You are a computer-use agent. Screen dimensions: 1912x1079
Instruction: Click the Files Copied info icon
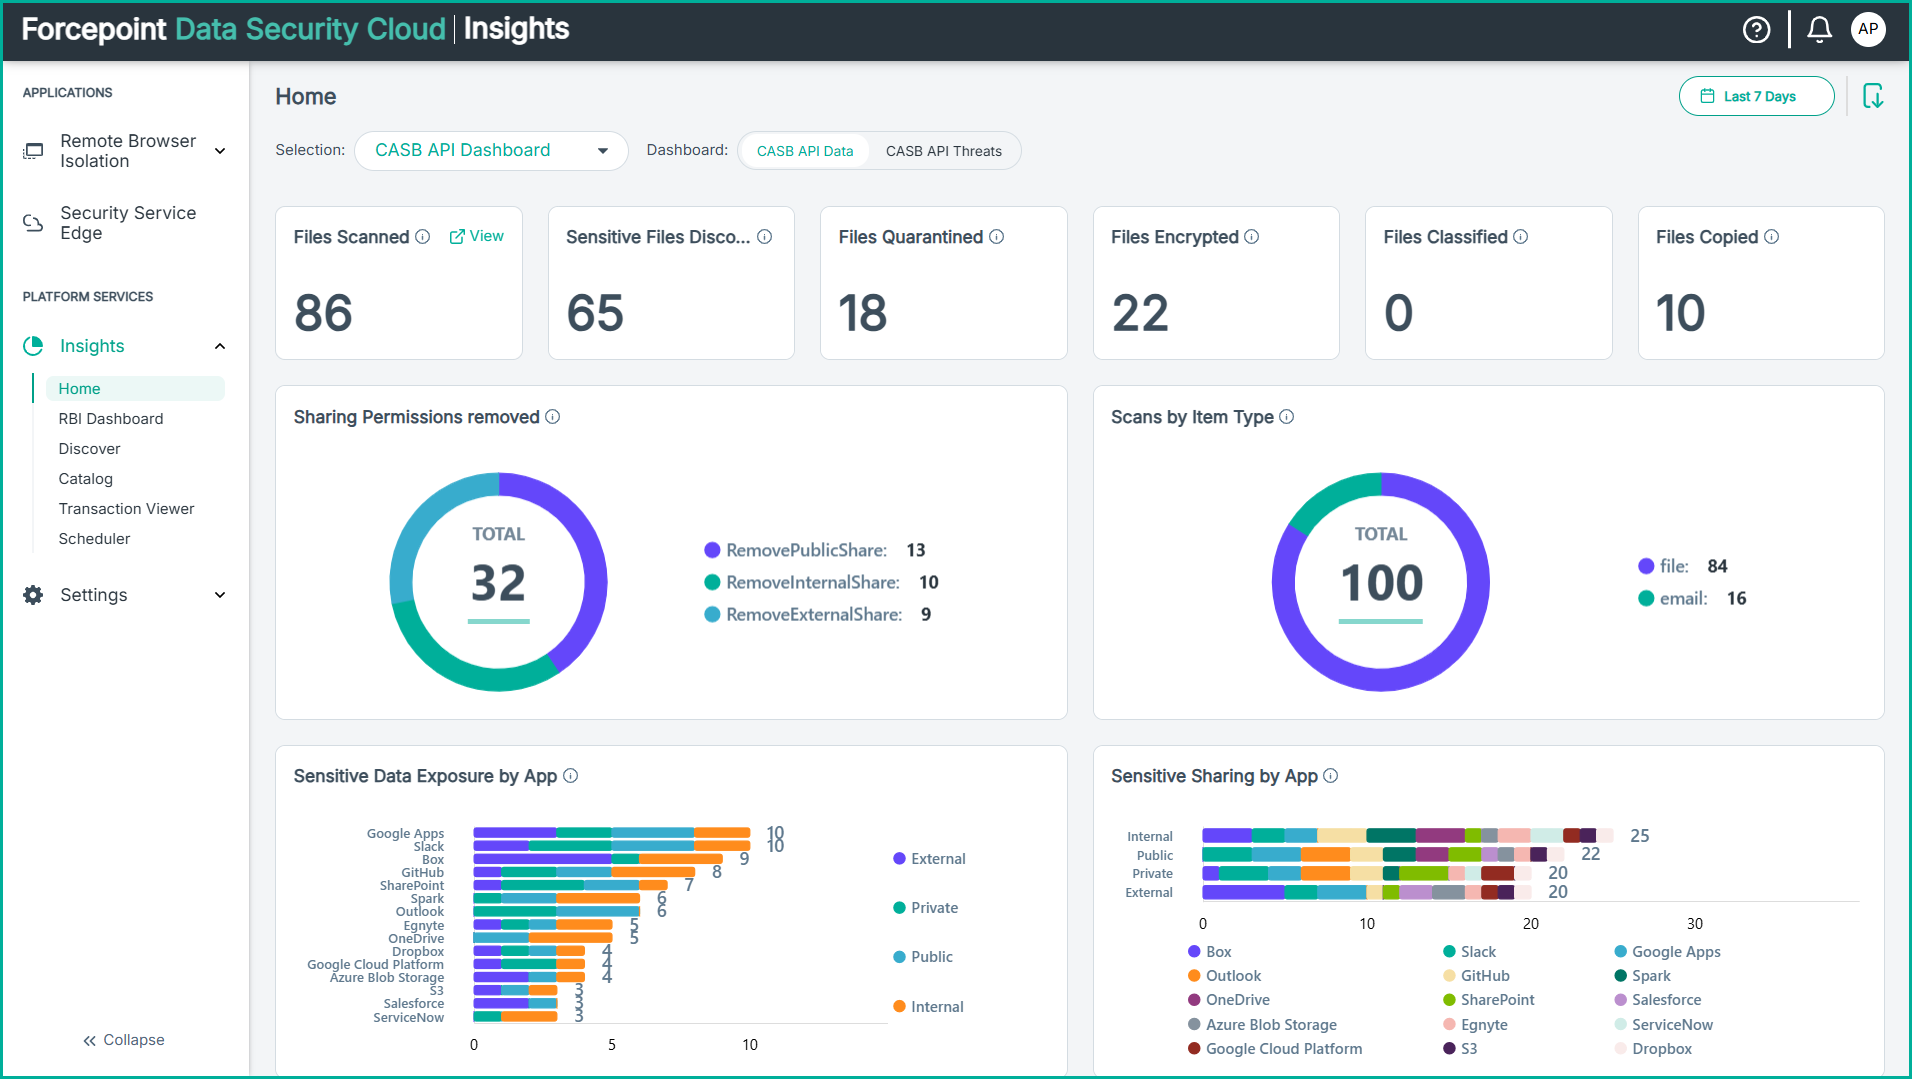1772,237
